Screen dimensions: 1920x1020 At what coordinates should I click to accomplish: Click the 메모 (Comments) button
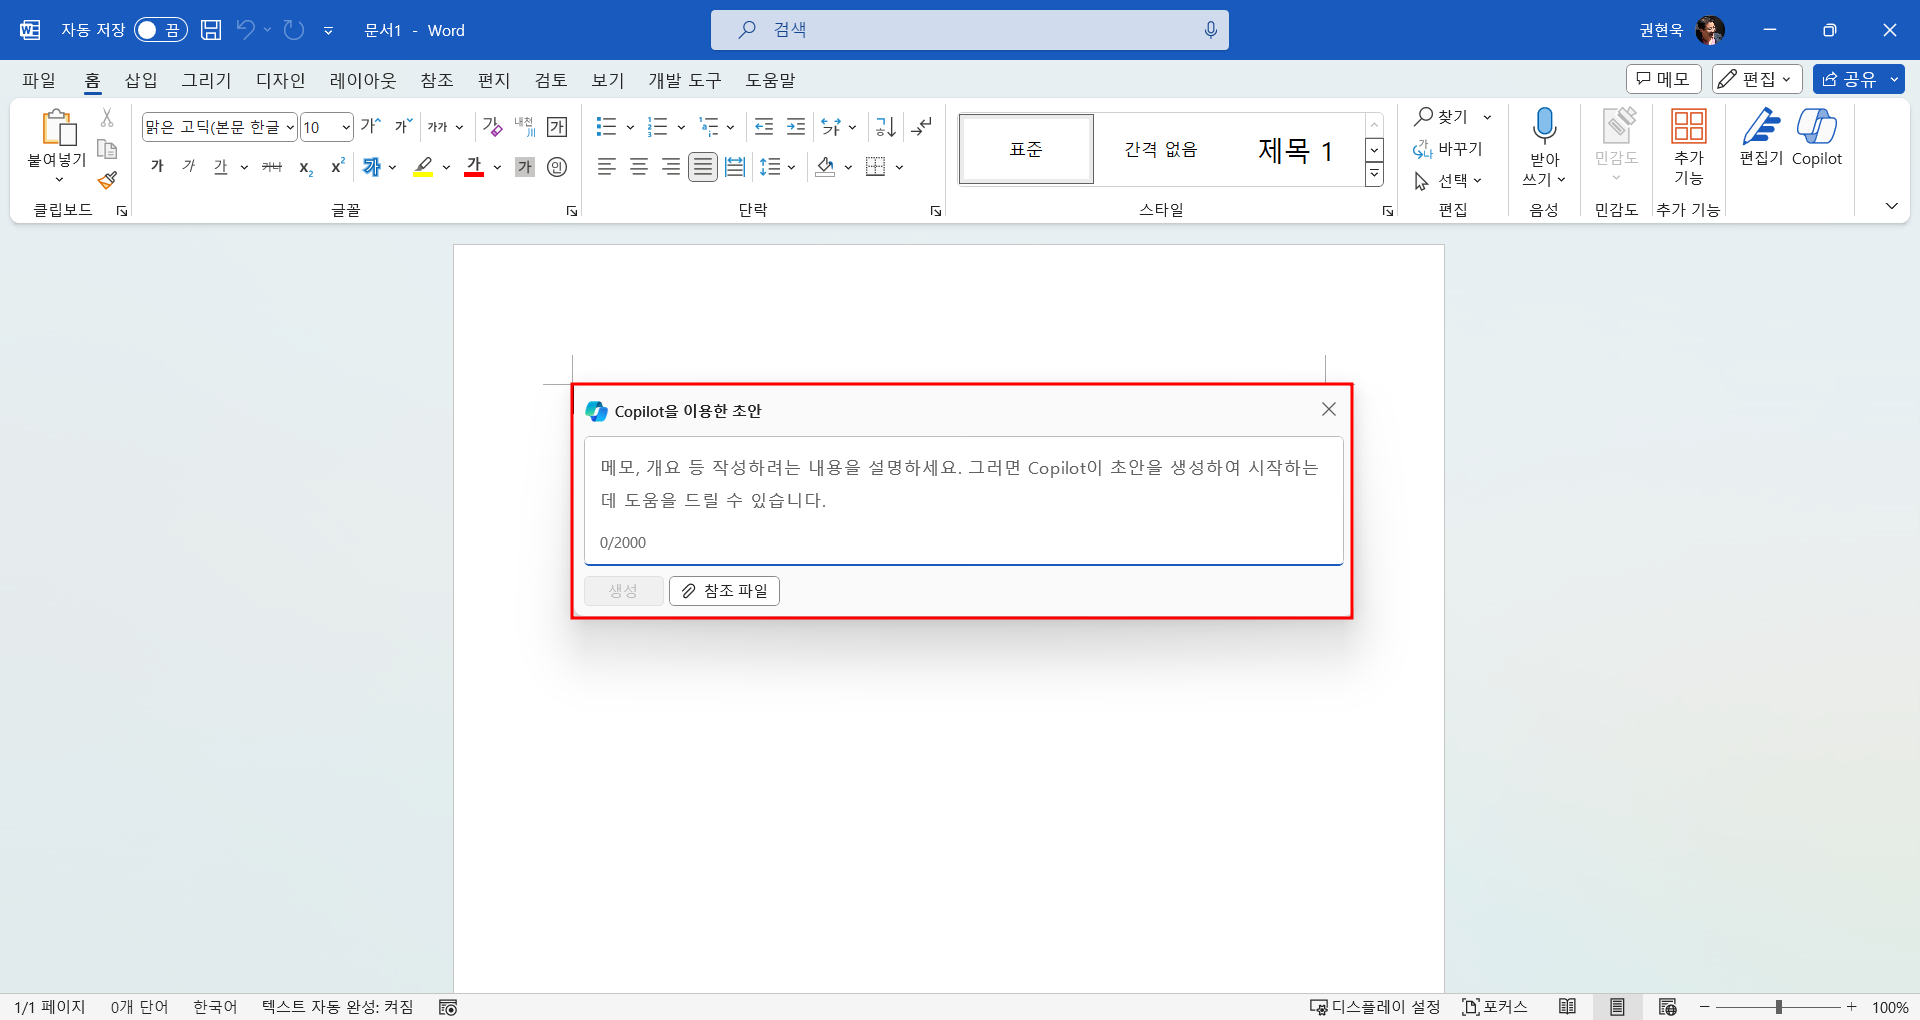[x=1664, y=79]
